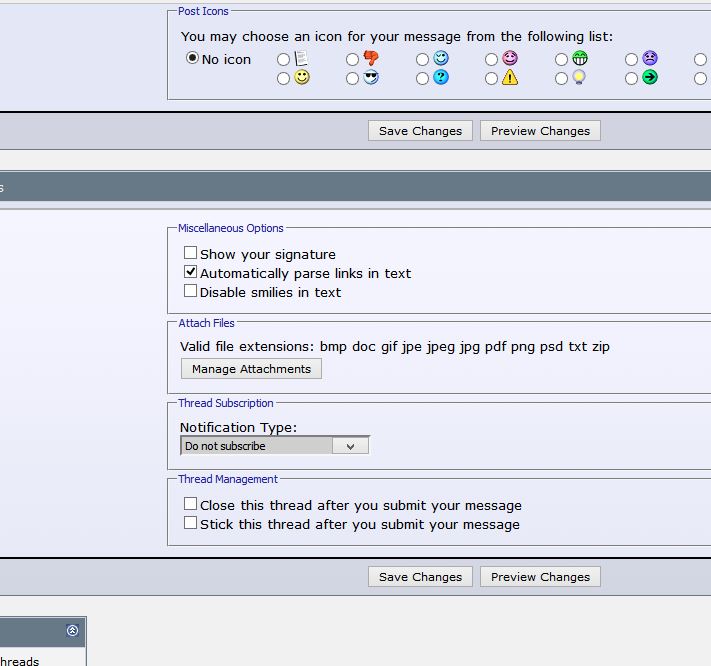Enable "Show your signature" checkbox
This screenshot has height=666, width=711.
coord(190,253)
